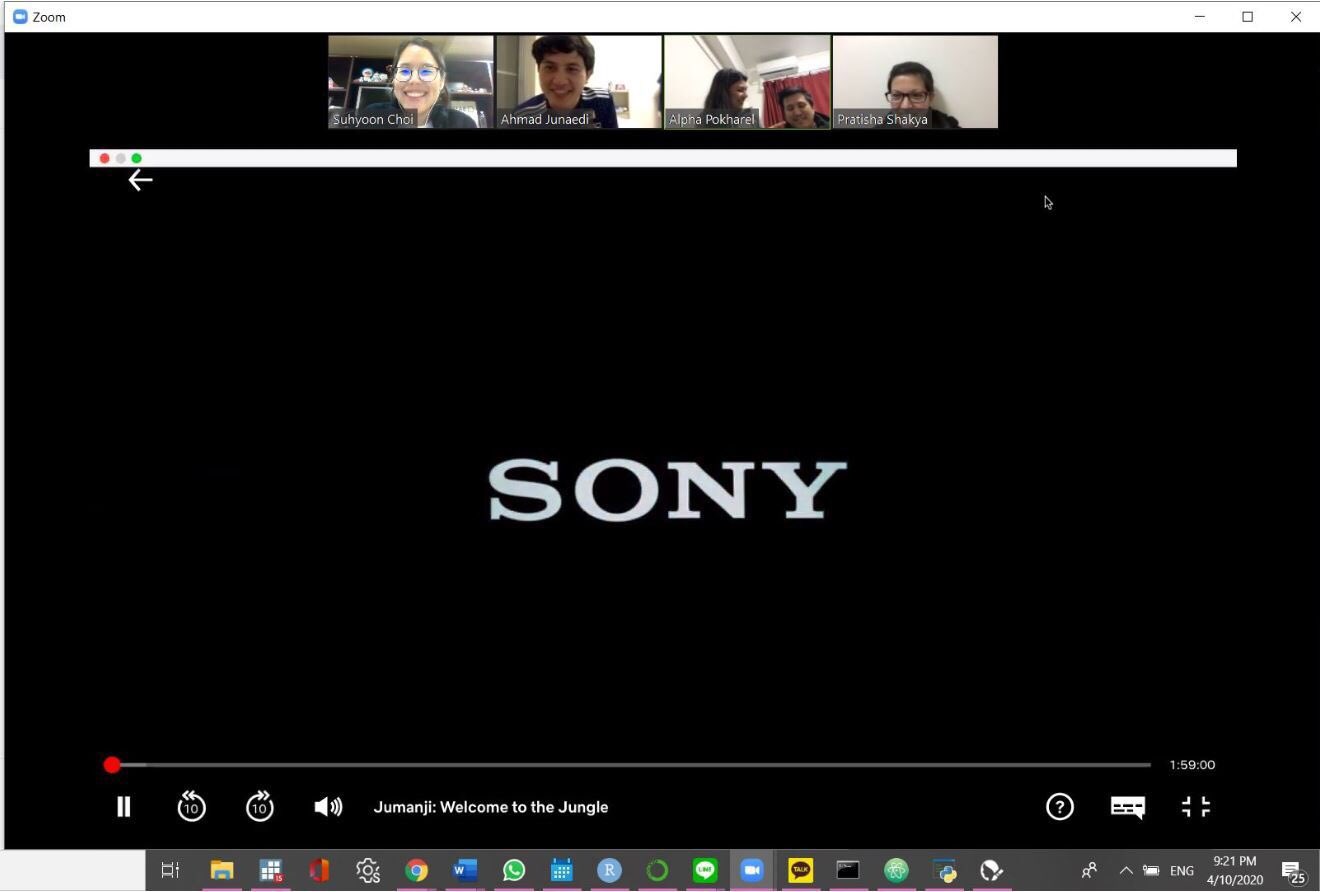The height and width of the screenshot is (892, 1320).
Task: Open the Atom editor on the taskbar
Action: (x=896, y=870)
